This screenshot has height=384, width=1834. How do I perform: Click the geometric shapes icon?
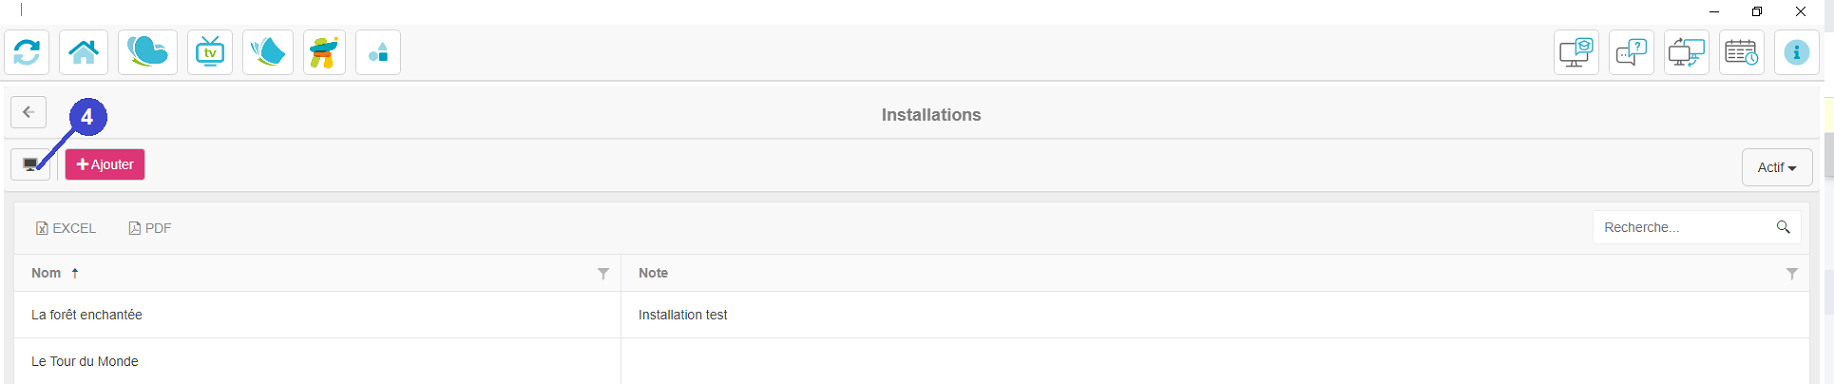pyautogui.click(x=378, y=52)
